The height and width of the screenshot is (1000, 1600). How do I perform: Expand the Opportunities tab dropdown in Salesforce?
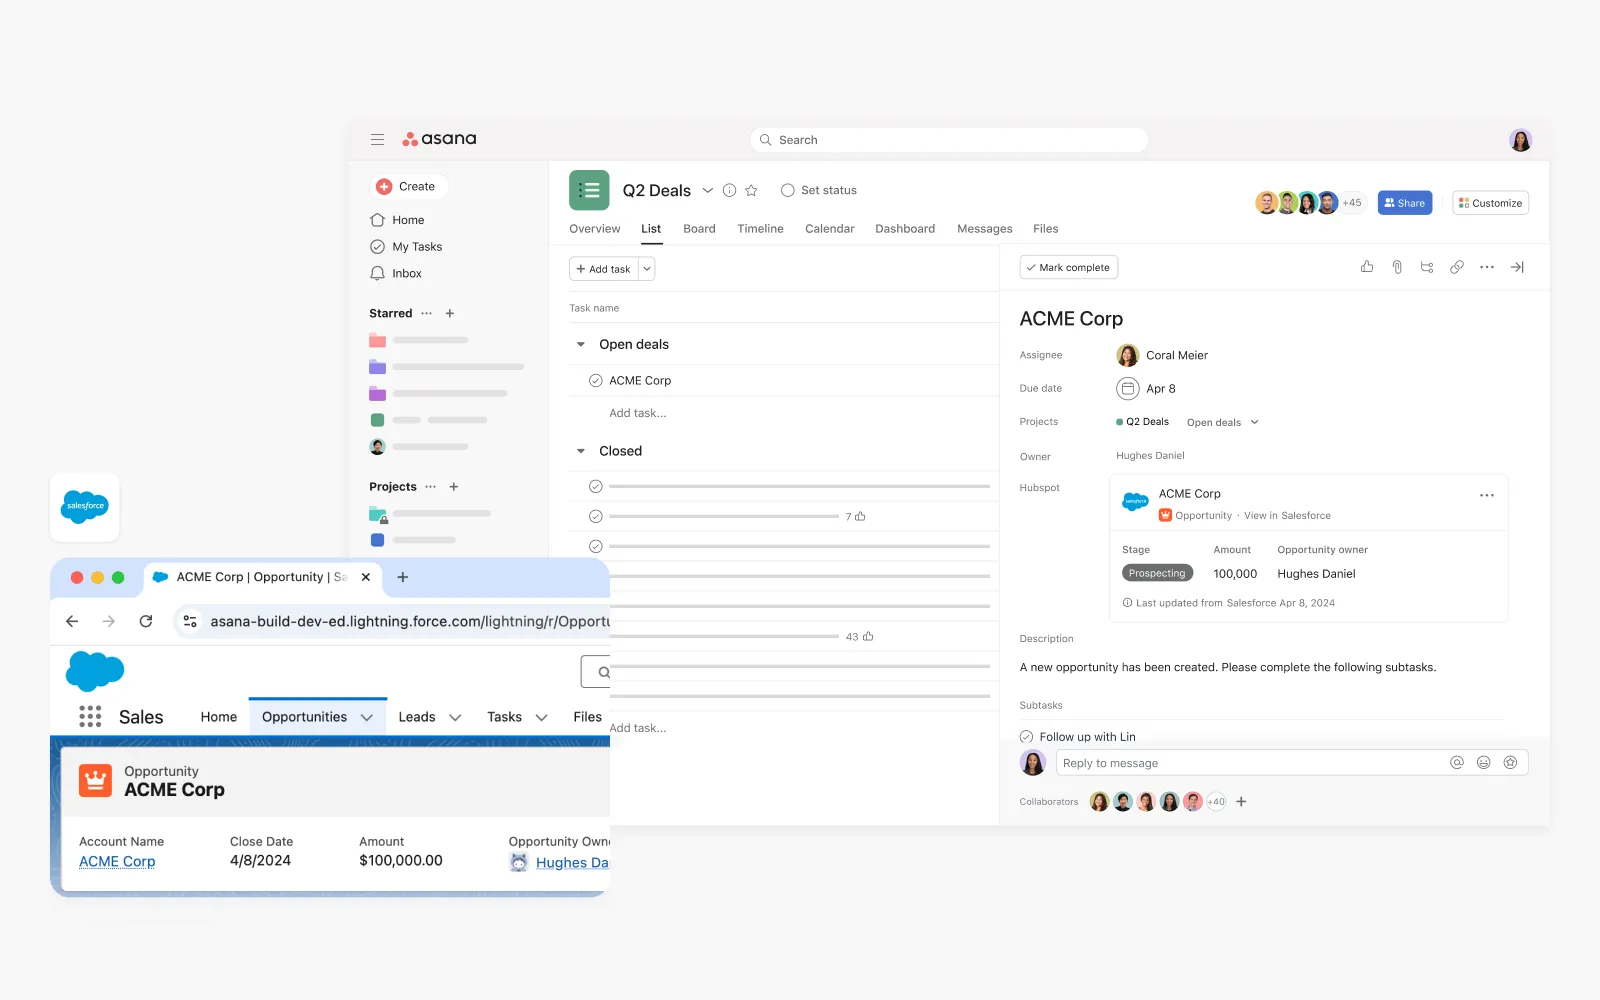coord(367,717)
